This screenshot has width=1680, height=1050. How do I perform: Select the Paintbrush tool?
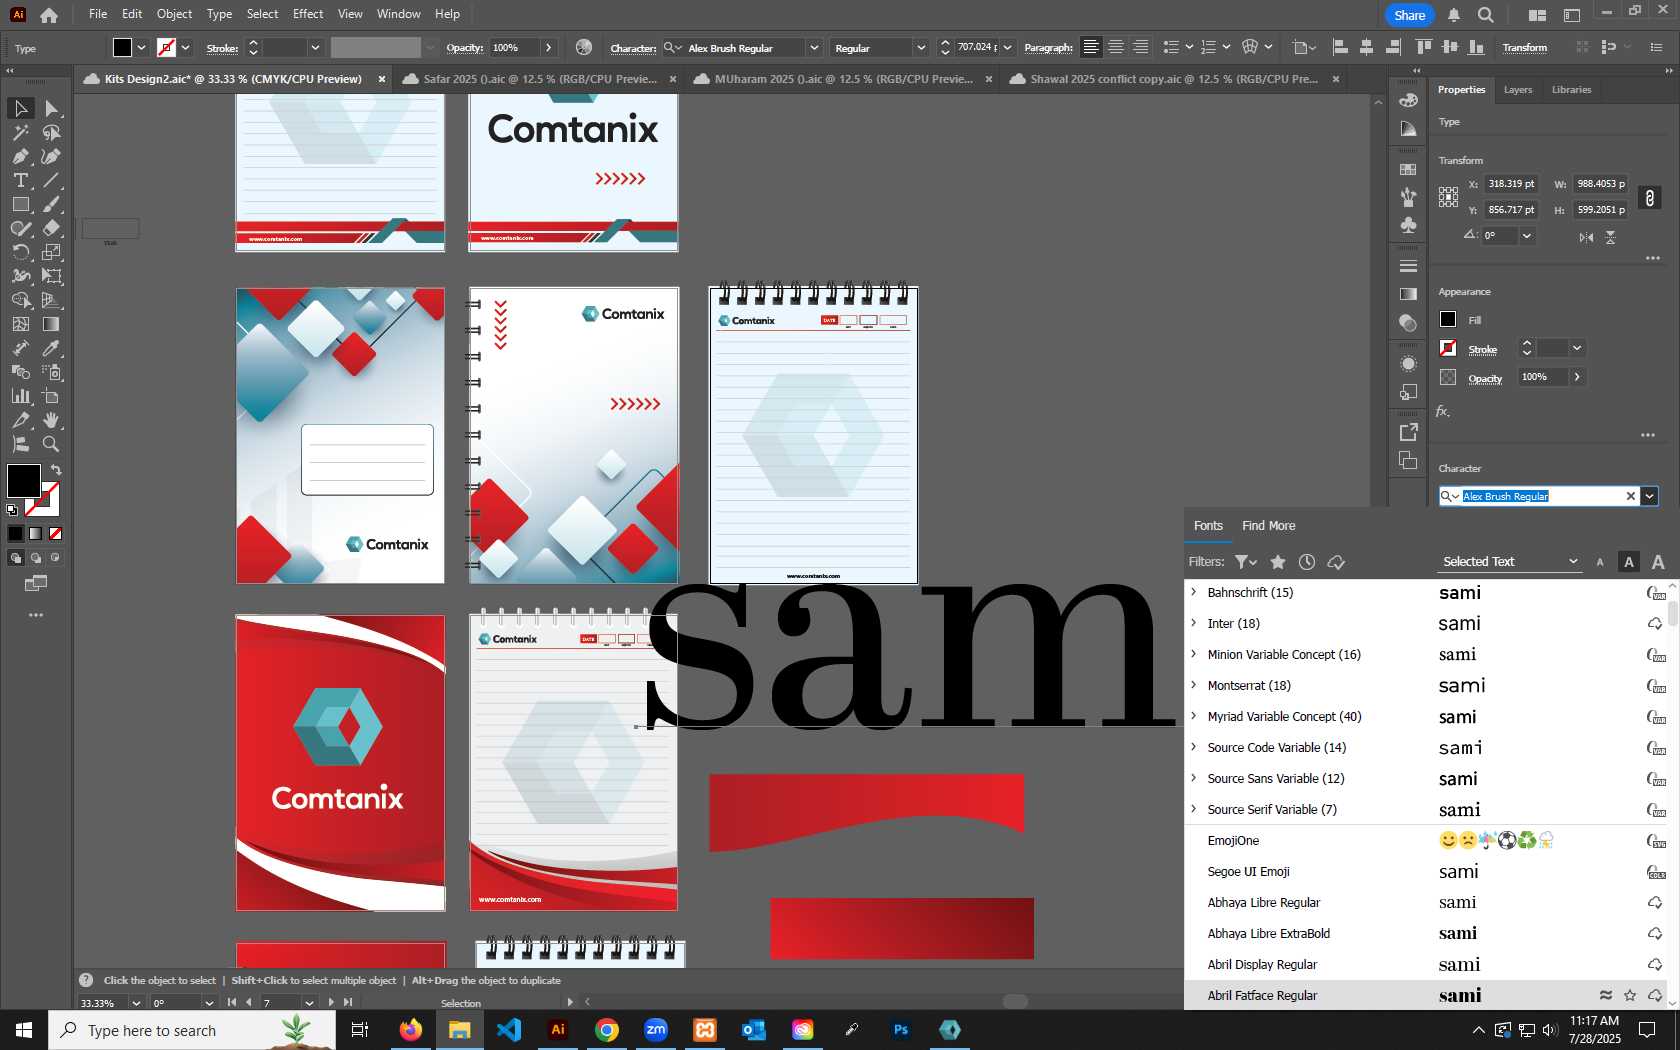(x=52, y=204)
